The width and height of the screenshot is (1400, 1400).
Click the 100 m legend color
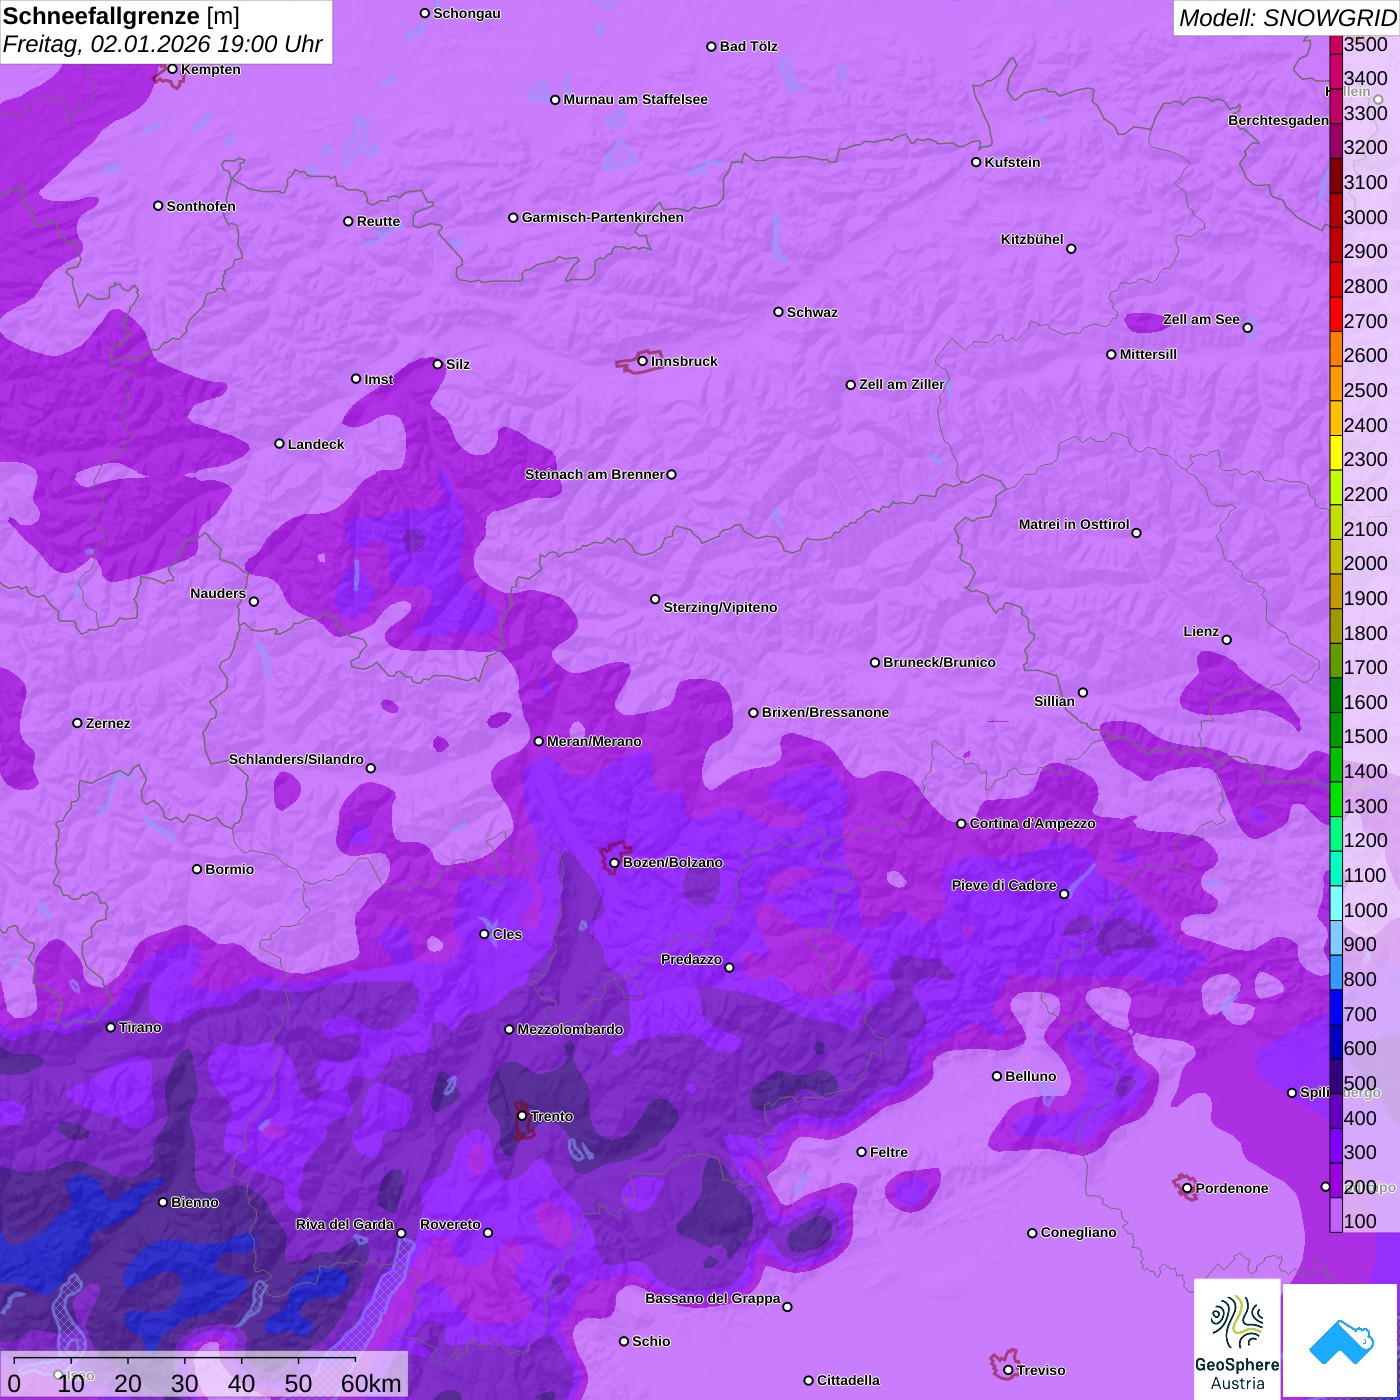coord(1336,1215)
